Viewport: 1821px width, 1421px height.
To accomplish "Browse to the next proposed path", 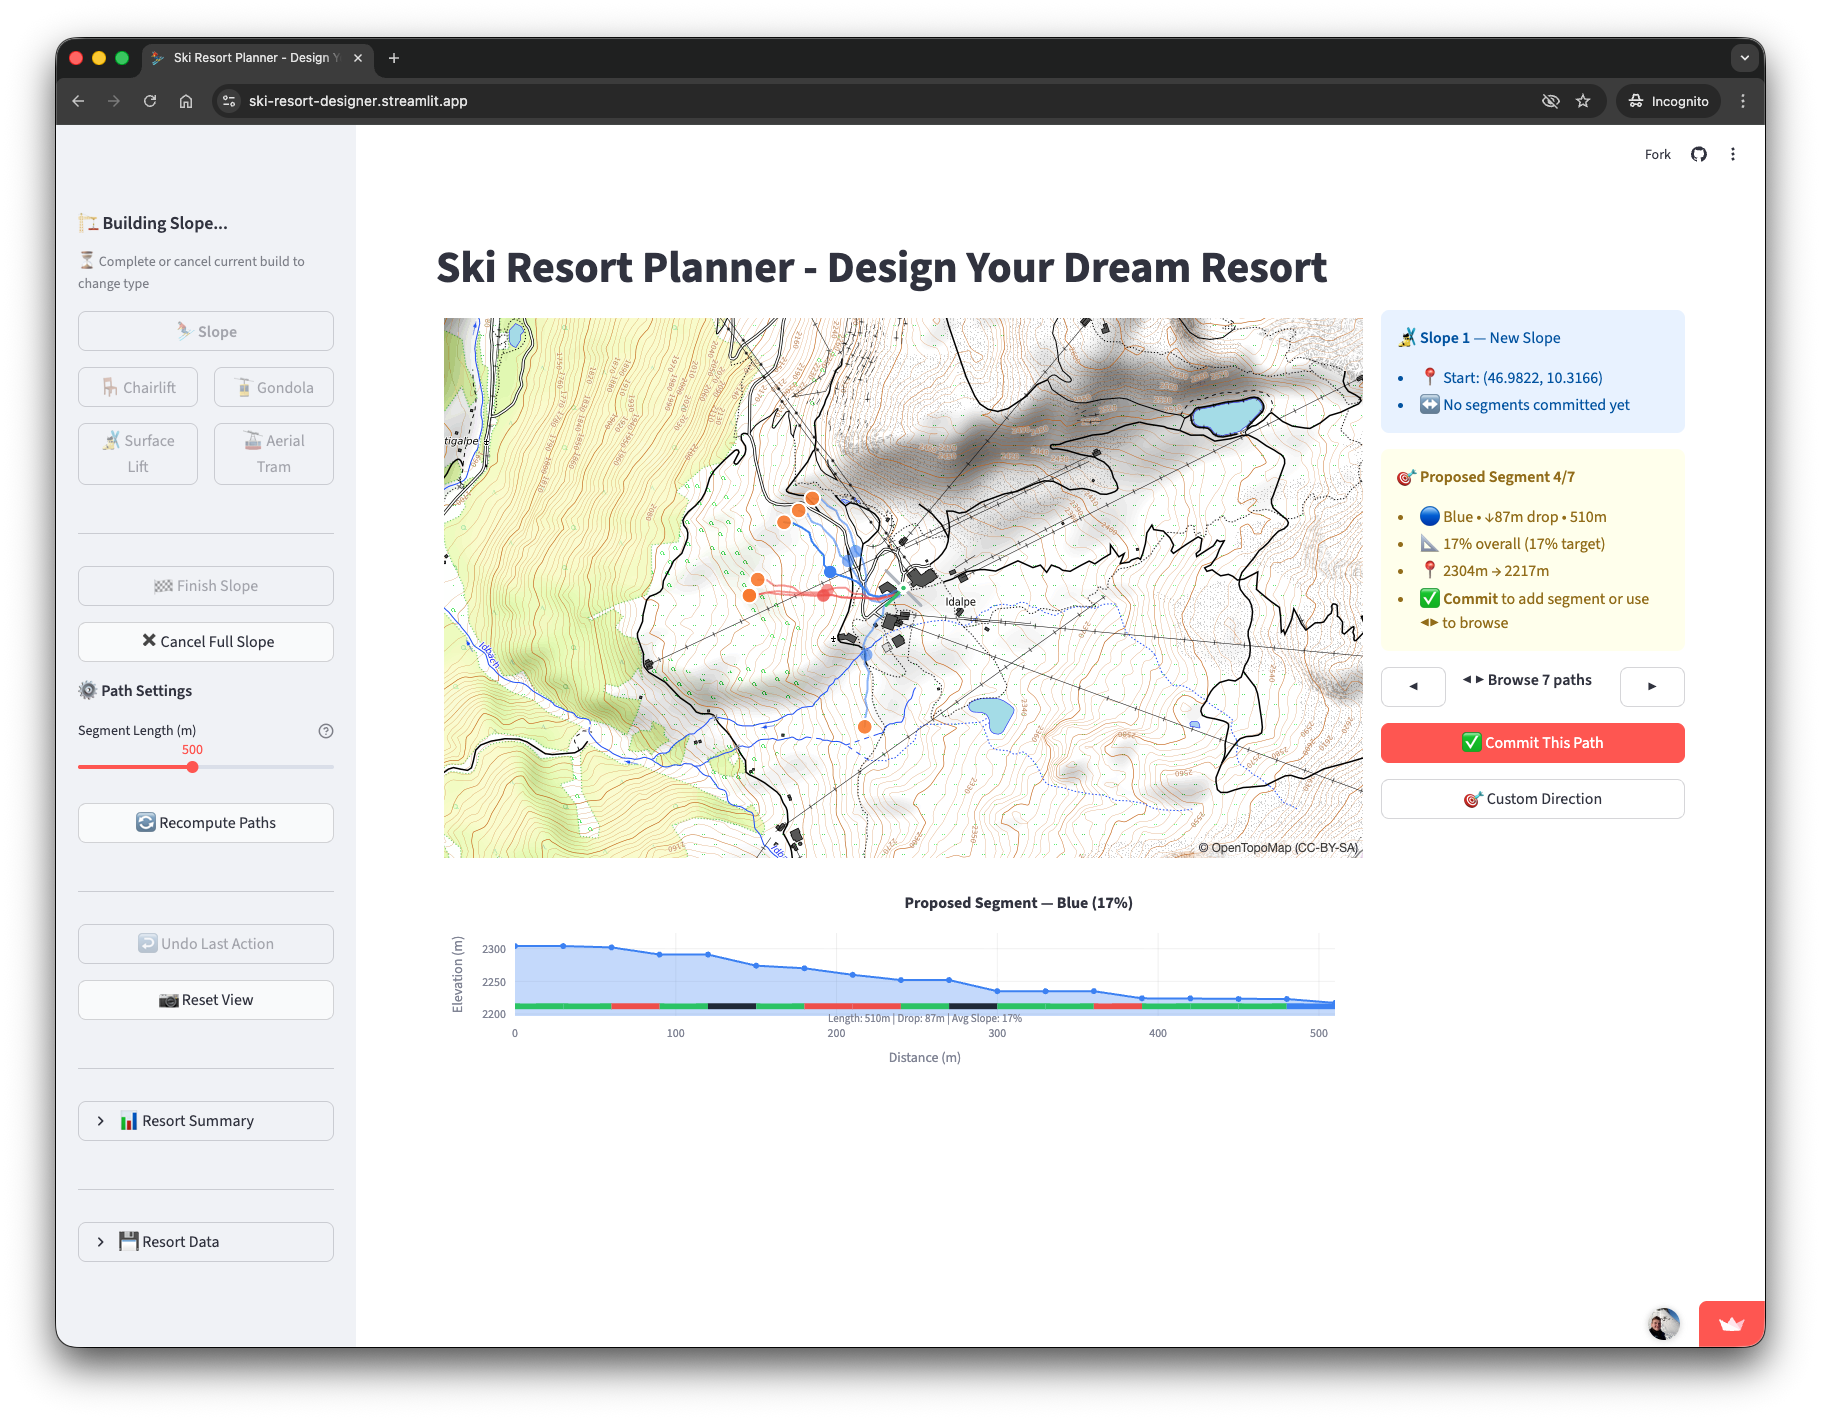I will point(1651,687).
